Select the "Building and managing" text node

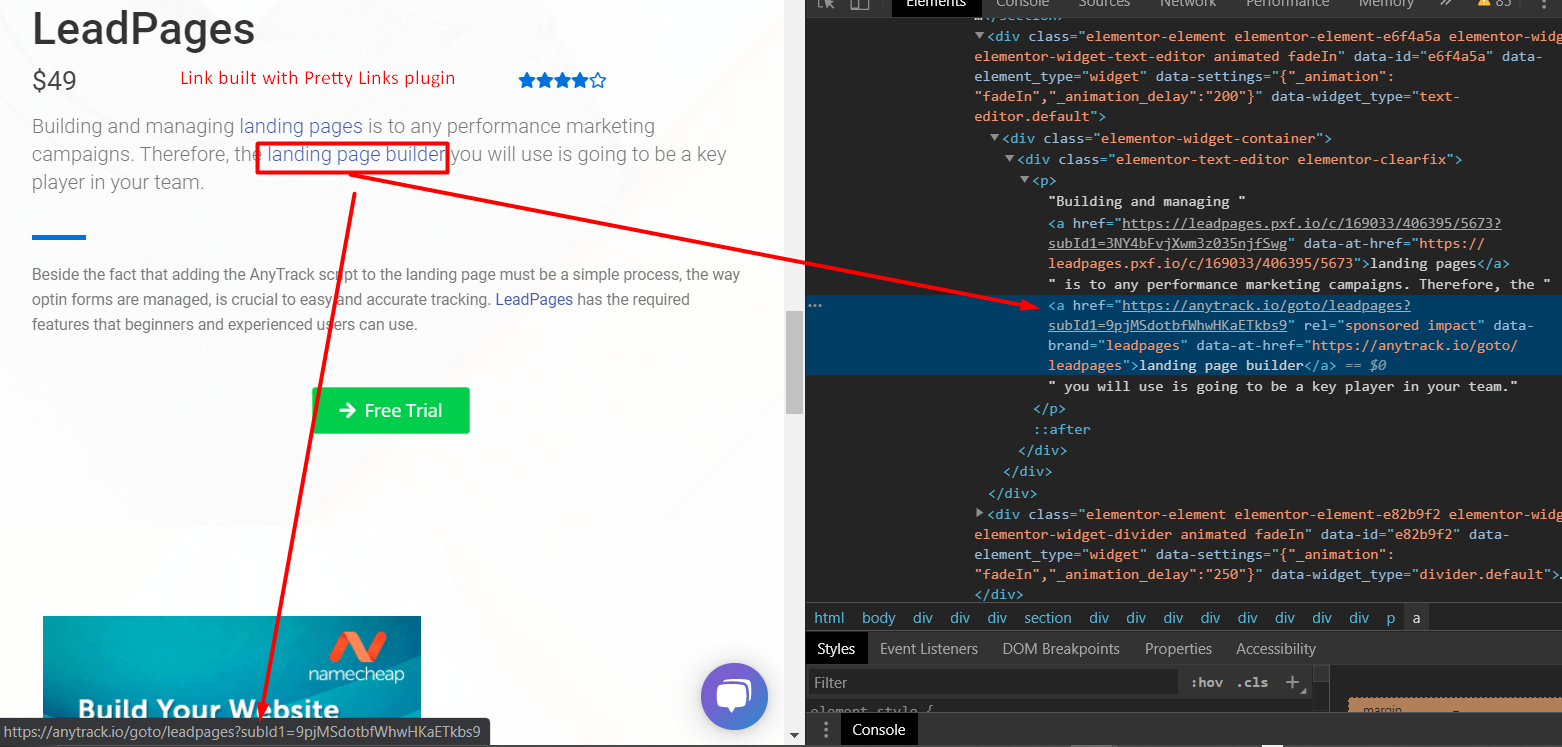1146,201
